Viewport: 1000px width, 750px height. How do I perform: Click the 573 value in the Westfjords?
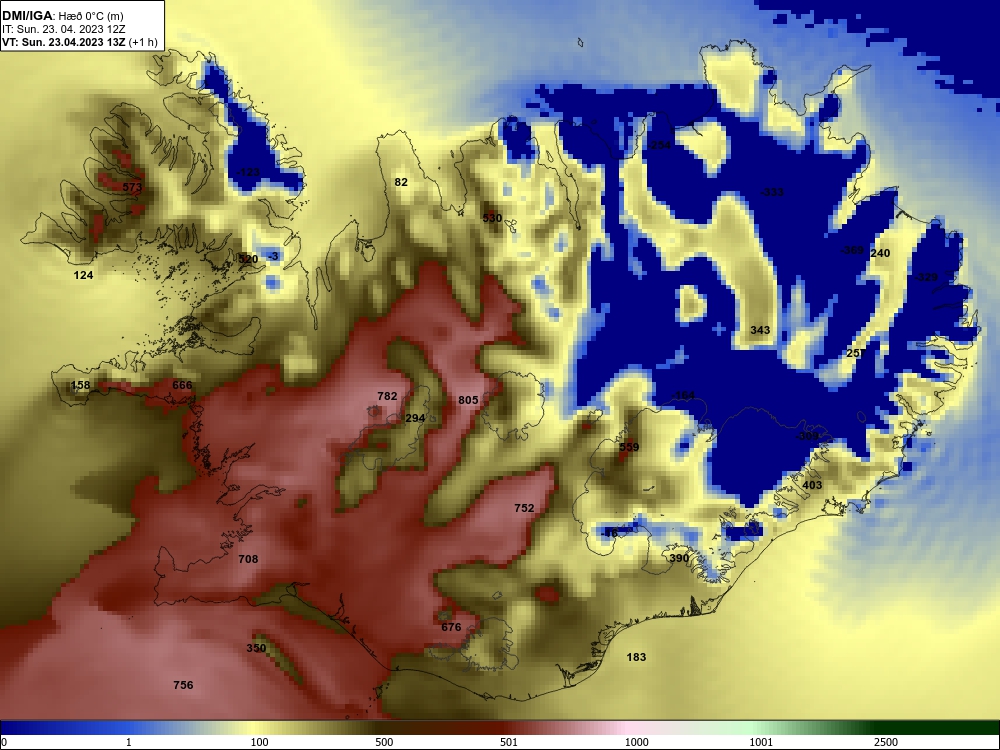[132, 188]
